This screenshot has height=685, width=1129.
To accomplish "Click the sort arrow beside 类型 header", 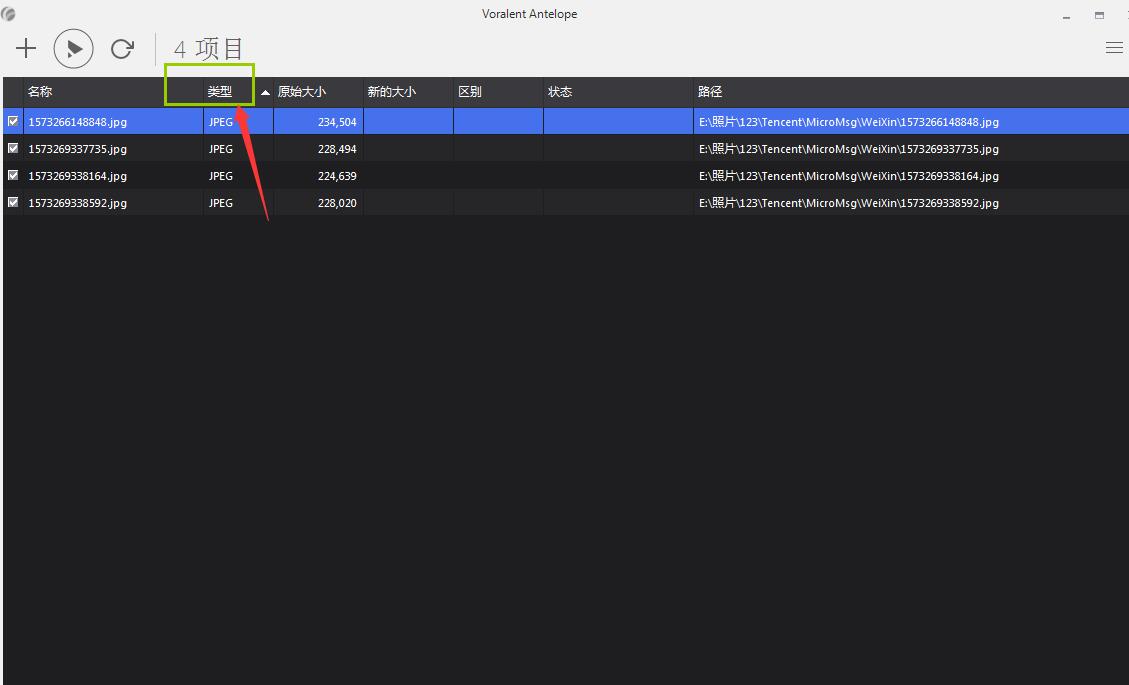I will 265,92.
